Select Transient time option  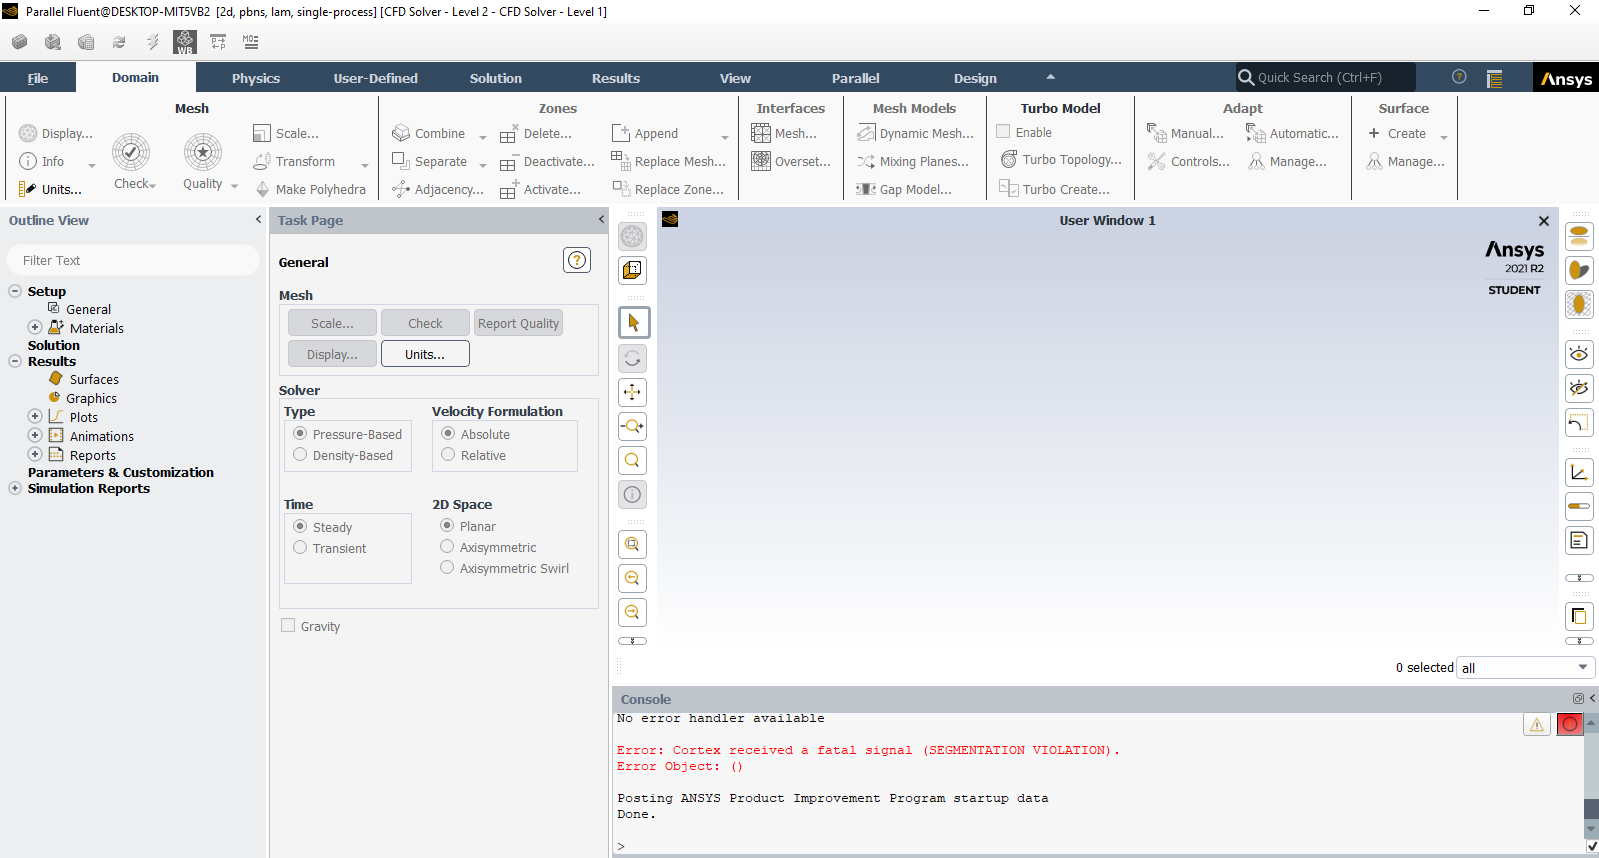coord(329,548)
